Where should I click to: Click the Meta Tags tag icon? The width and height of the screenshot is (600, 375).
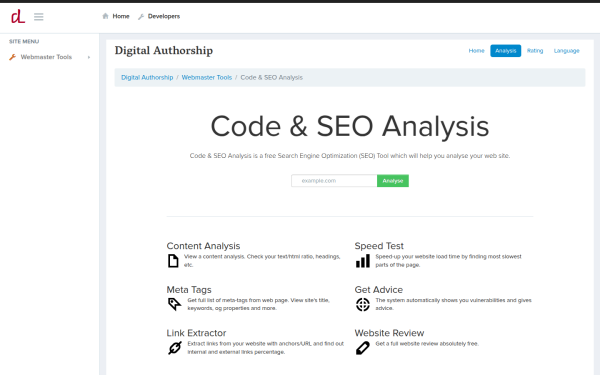pos(174,304)
